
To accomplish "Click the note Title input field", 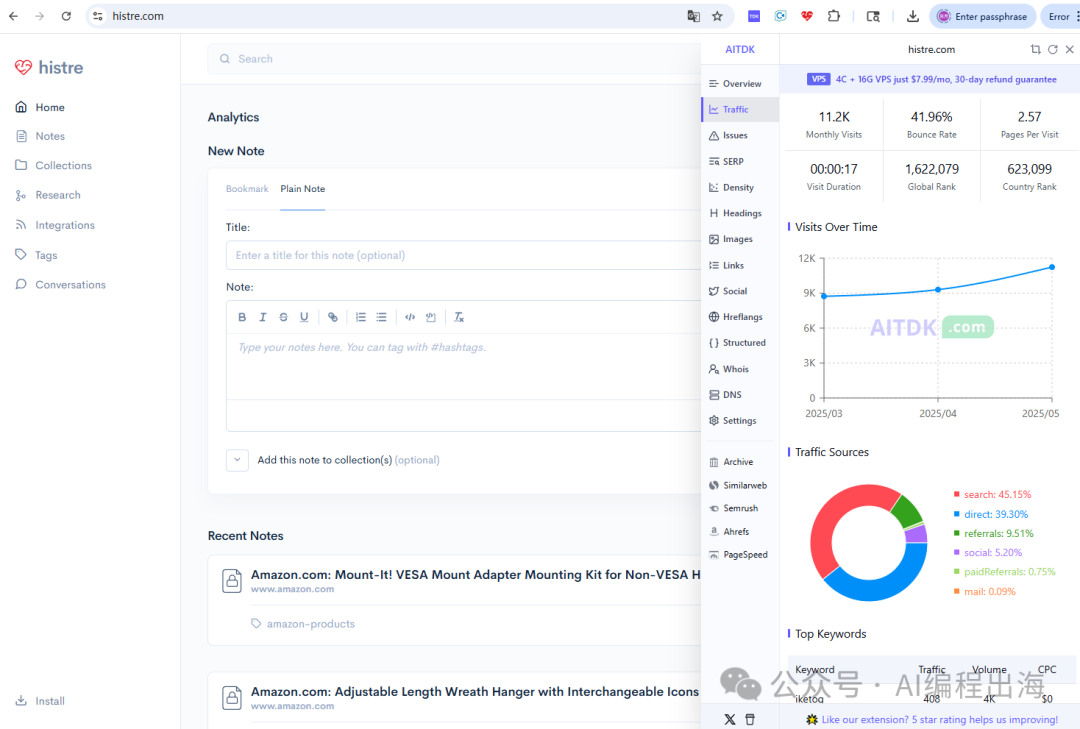I will coord(462,255).
